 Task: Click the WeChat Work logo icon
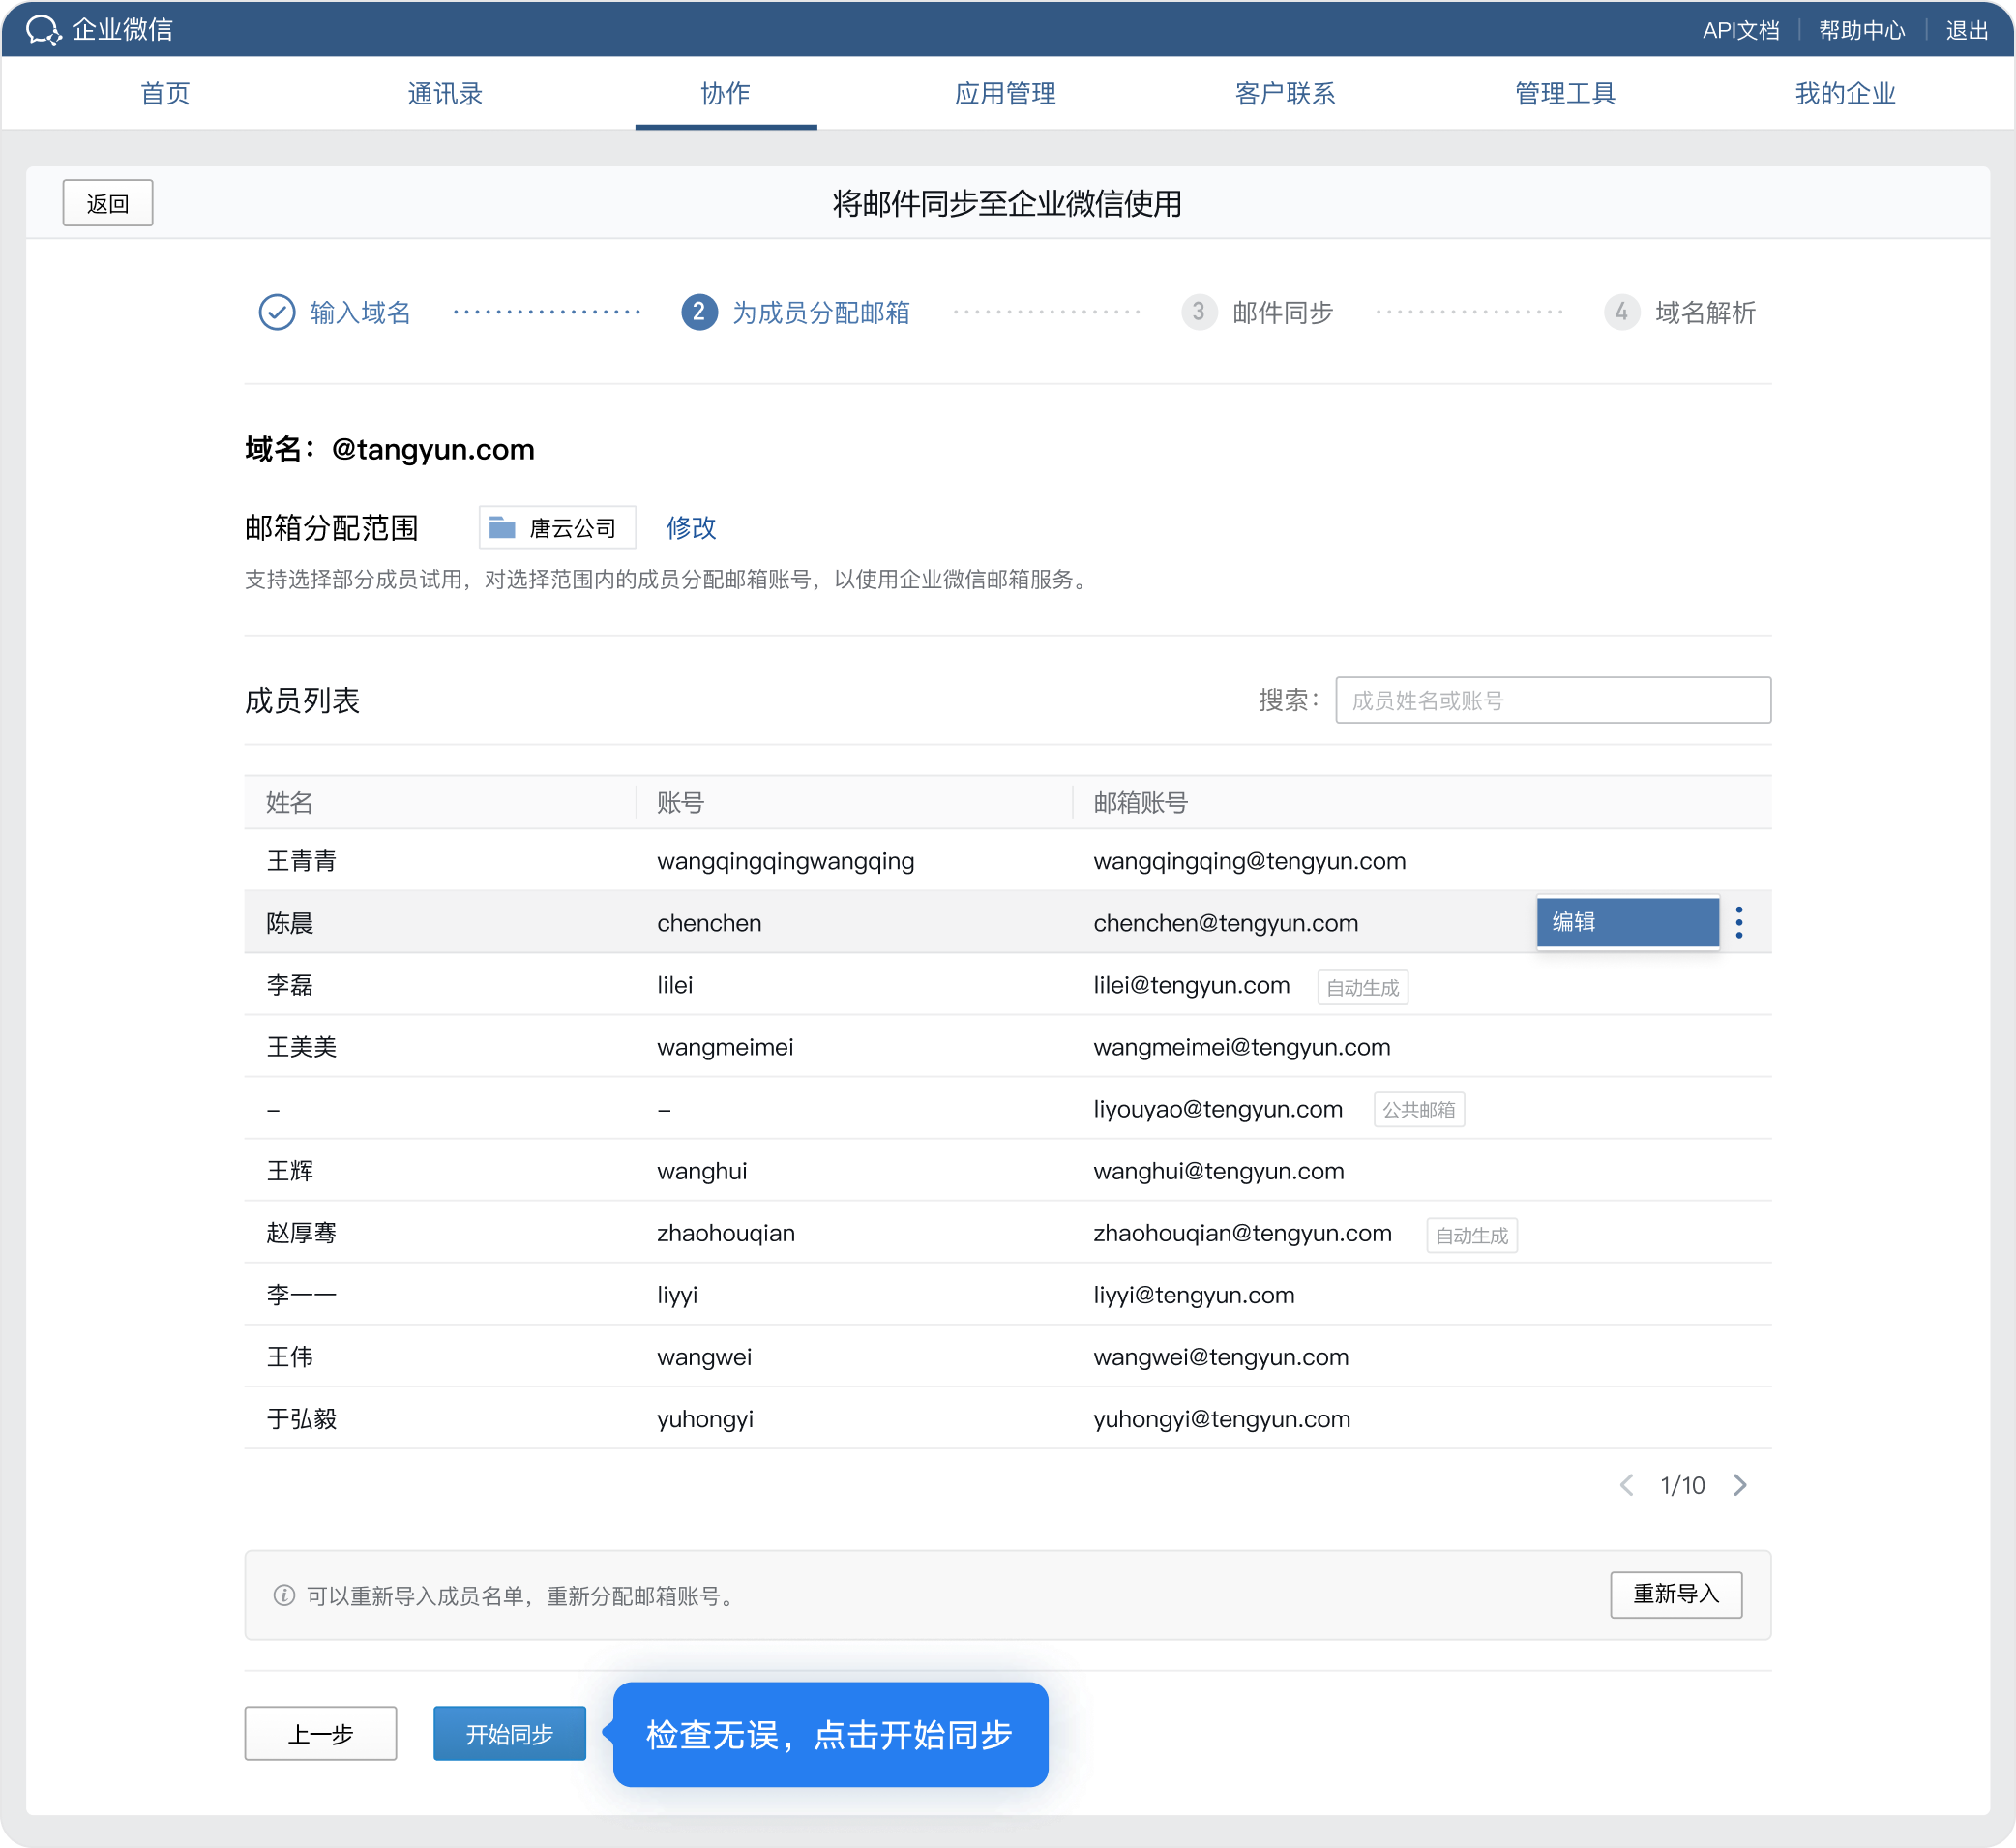[x=43, y=30]
